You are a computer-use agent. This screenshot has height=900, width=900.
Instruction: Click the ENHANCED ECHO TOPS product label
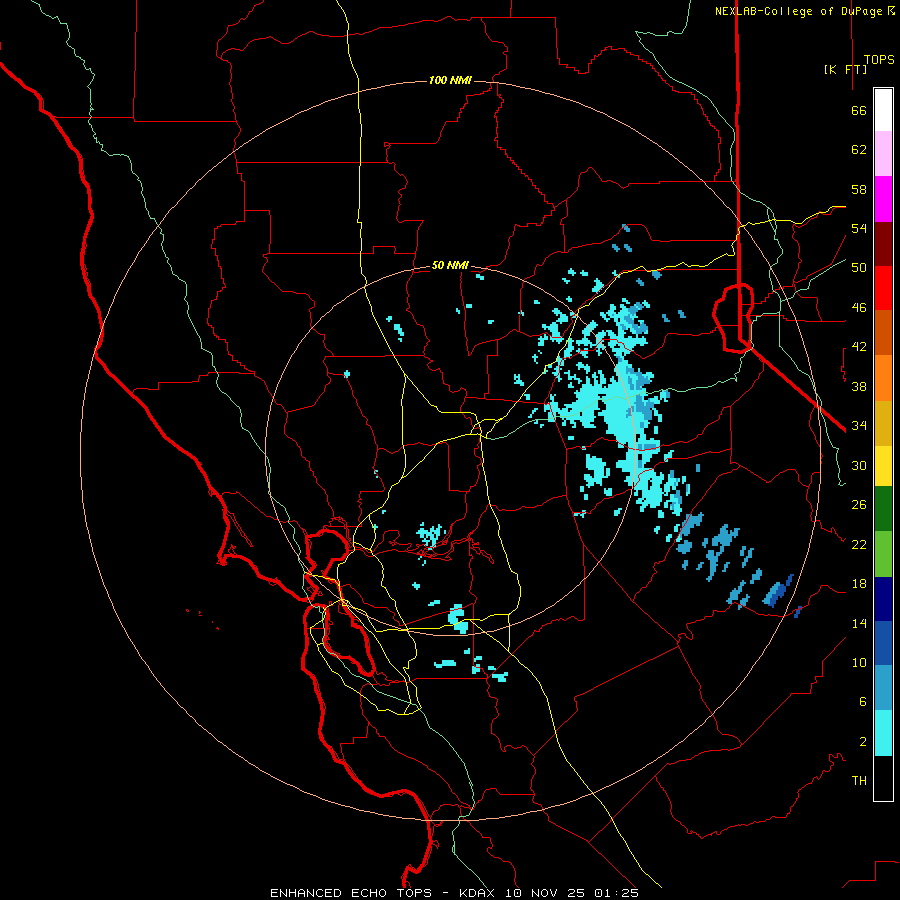point(351,893)
